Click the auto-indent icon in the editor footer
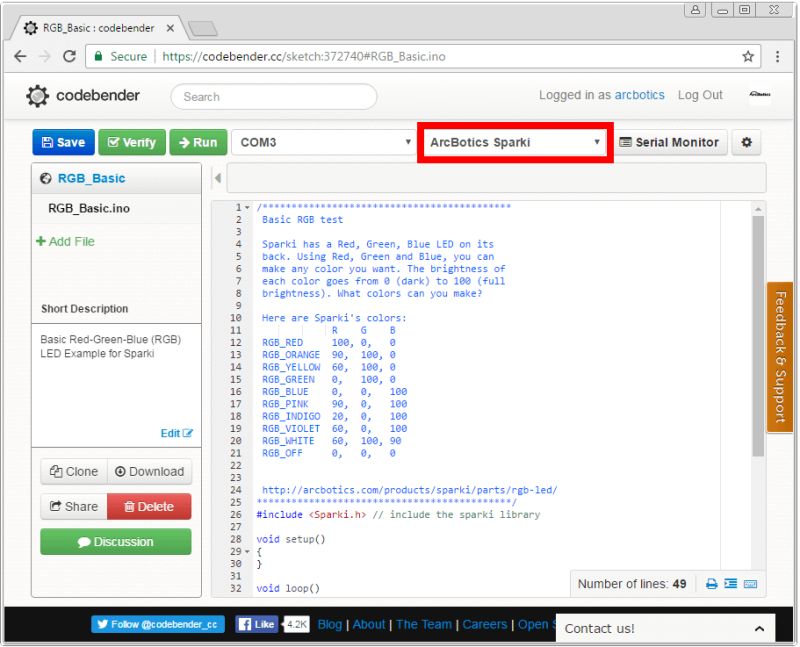This screenshot has height=647, width=800. pos(731,583)
